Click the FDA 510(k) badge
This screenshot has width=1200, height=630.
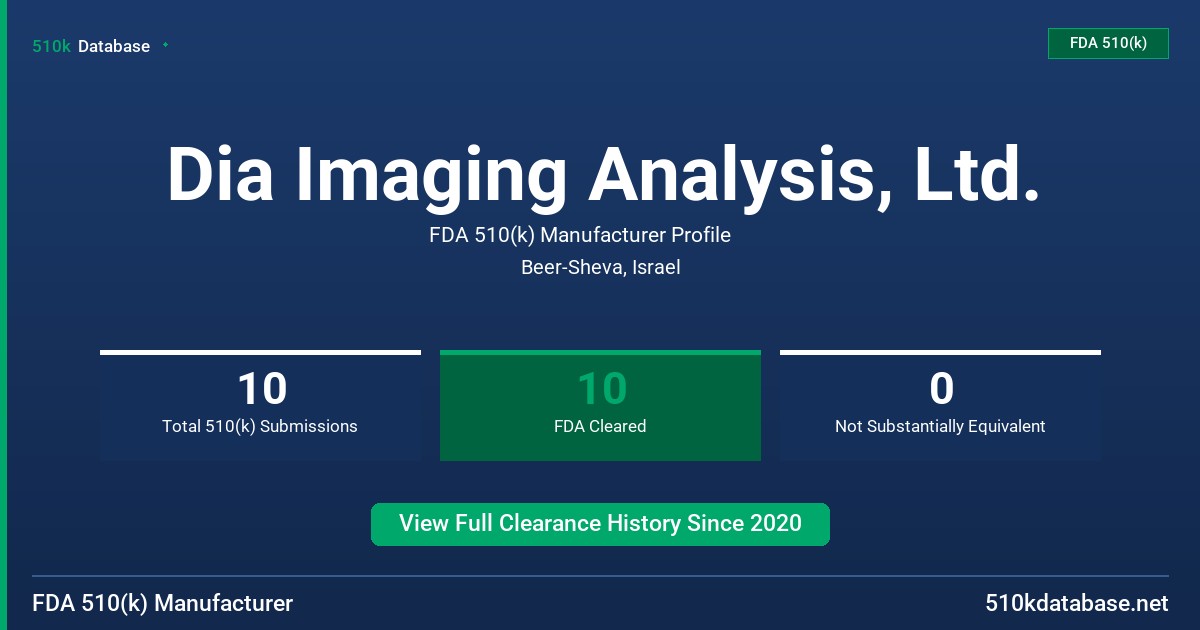1108,43
